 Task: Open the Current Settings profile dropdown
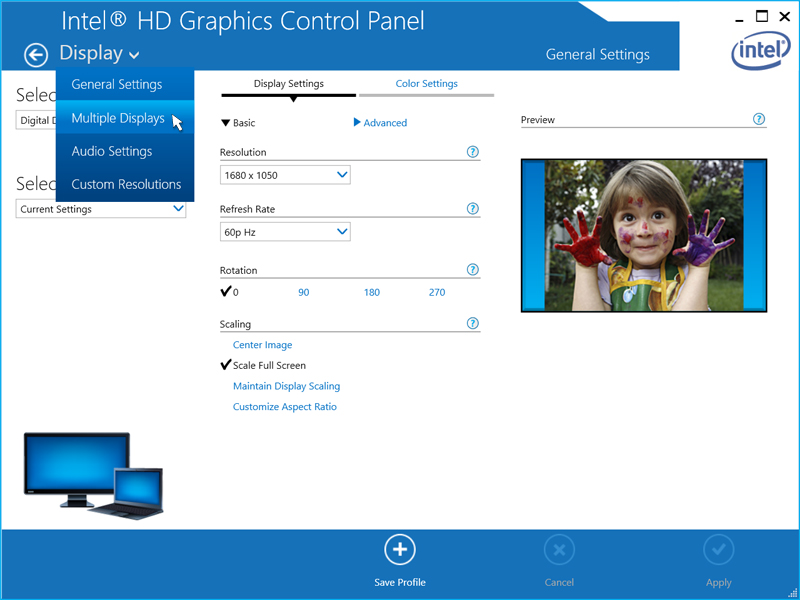[x=101, y=209]
